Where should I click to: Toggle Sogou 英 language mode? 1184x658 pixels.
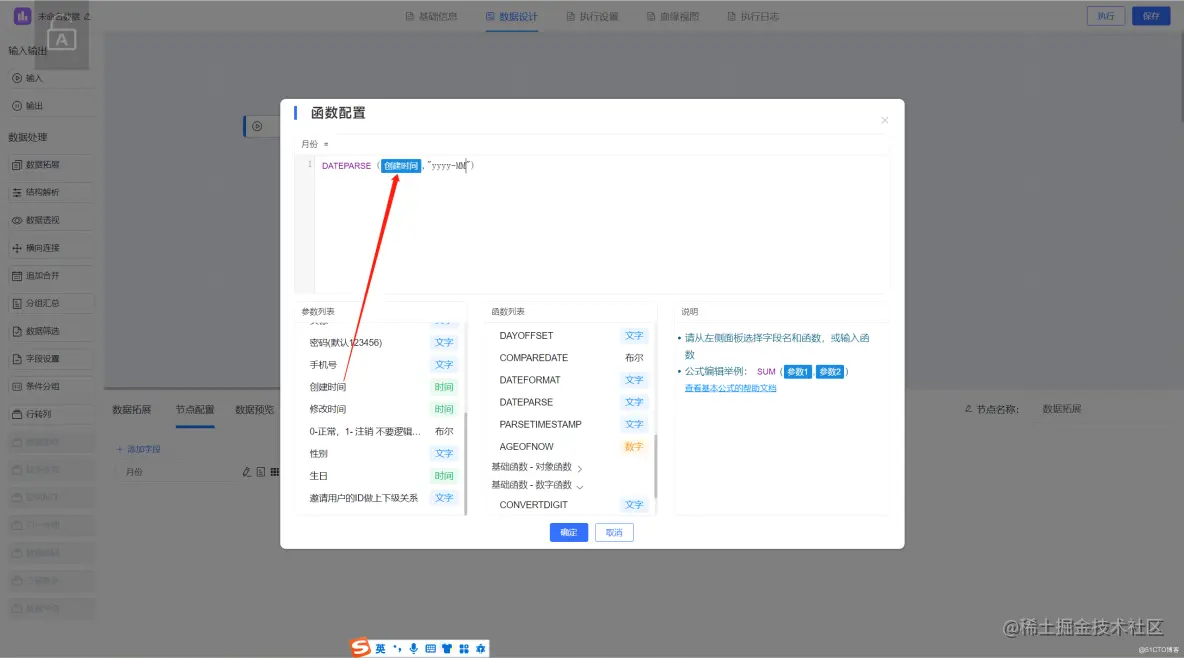(381, 649)
